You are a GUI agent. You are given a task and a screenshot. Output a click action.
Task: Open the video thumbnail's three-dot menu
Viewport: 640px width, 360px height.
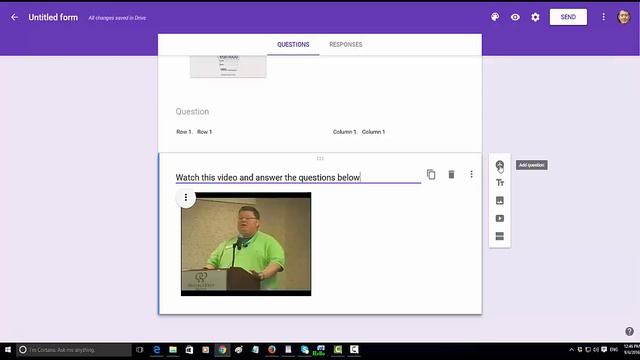186,198
